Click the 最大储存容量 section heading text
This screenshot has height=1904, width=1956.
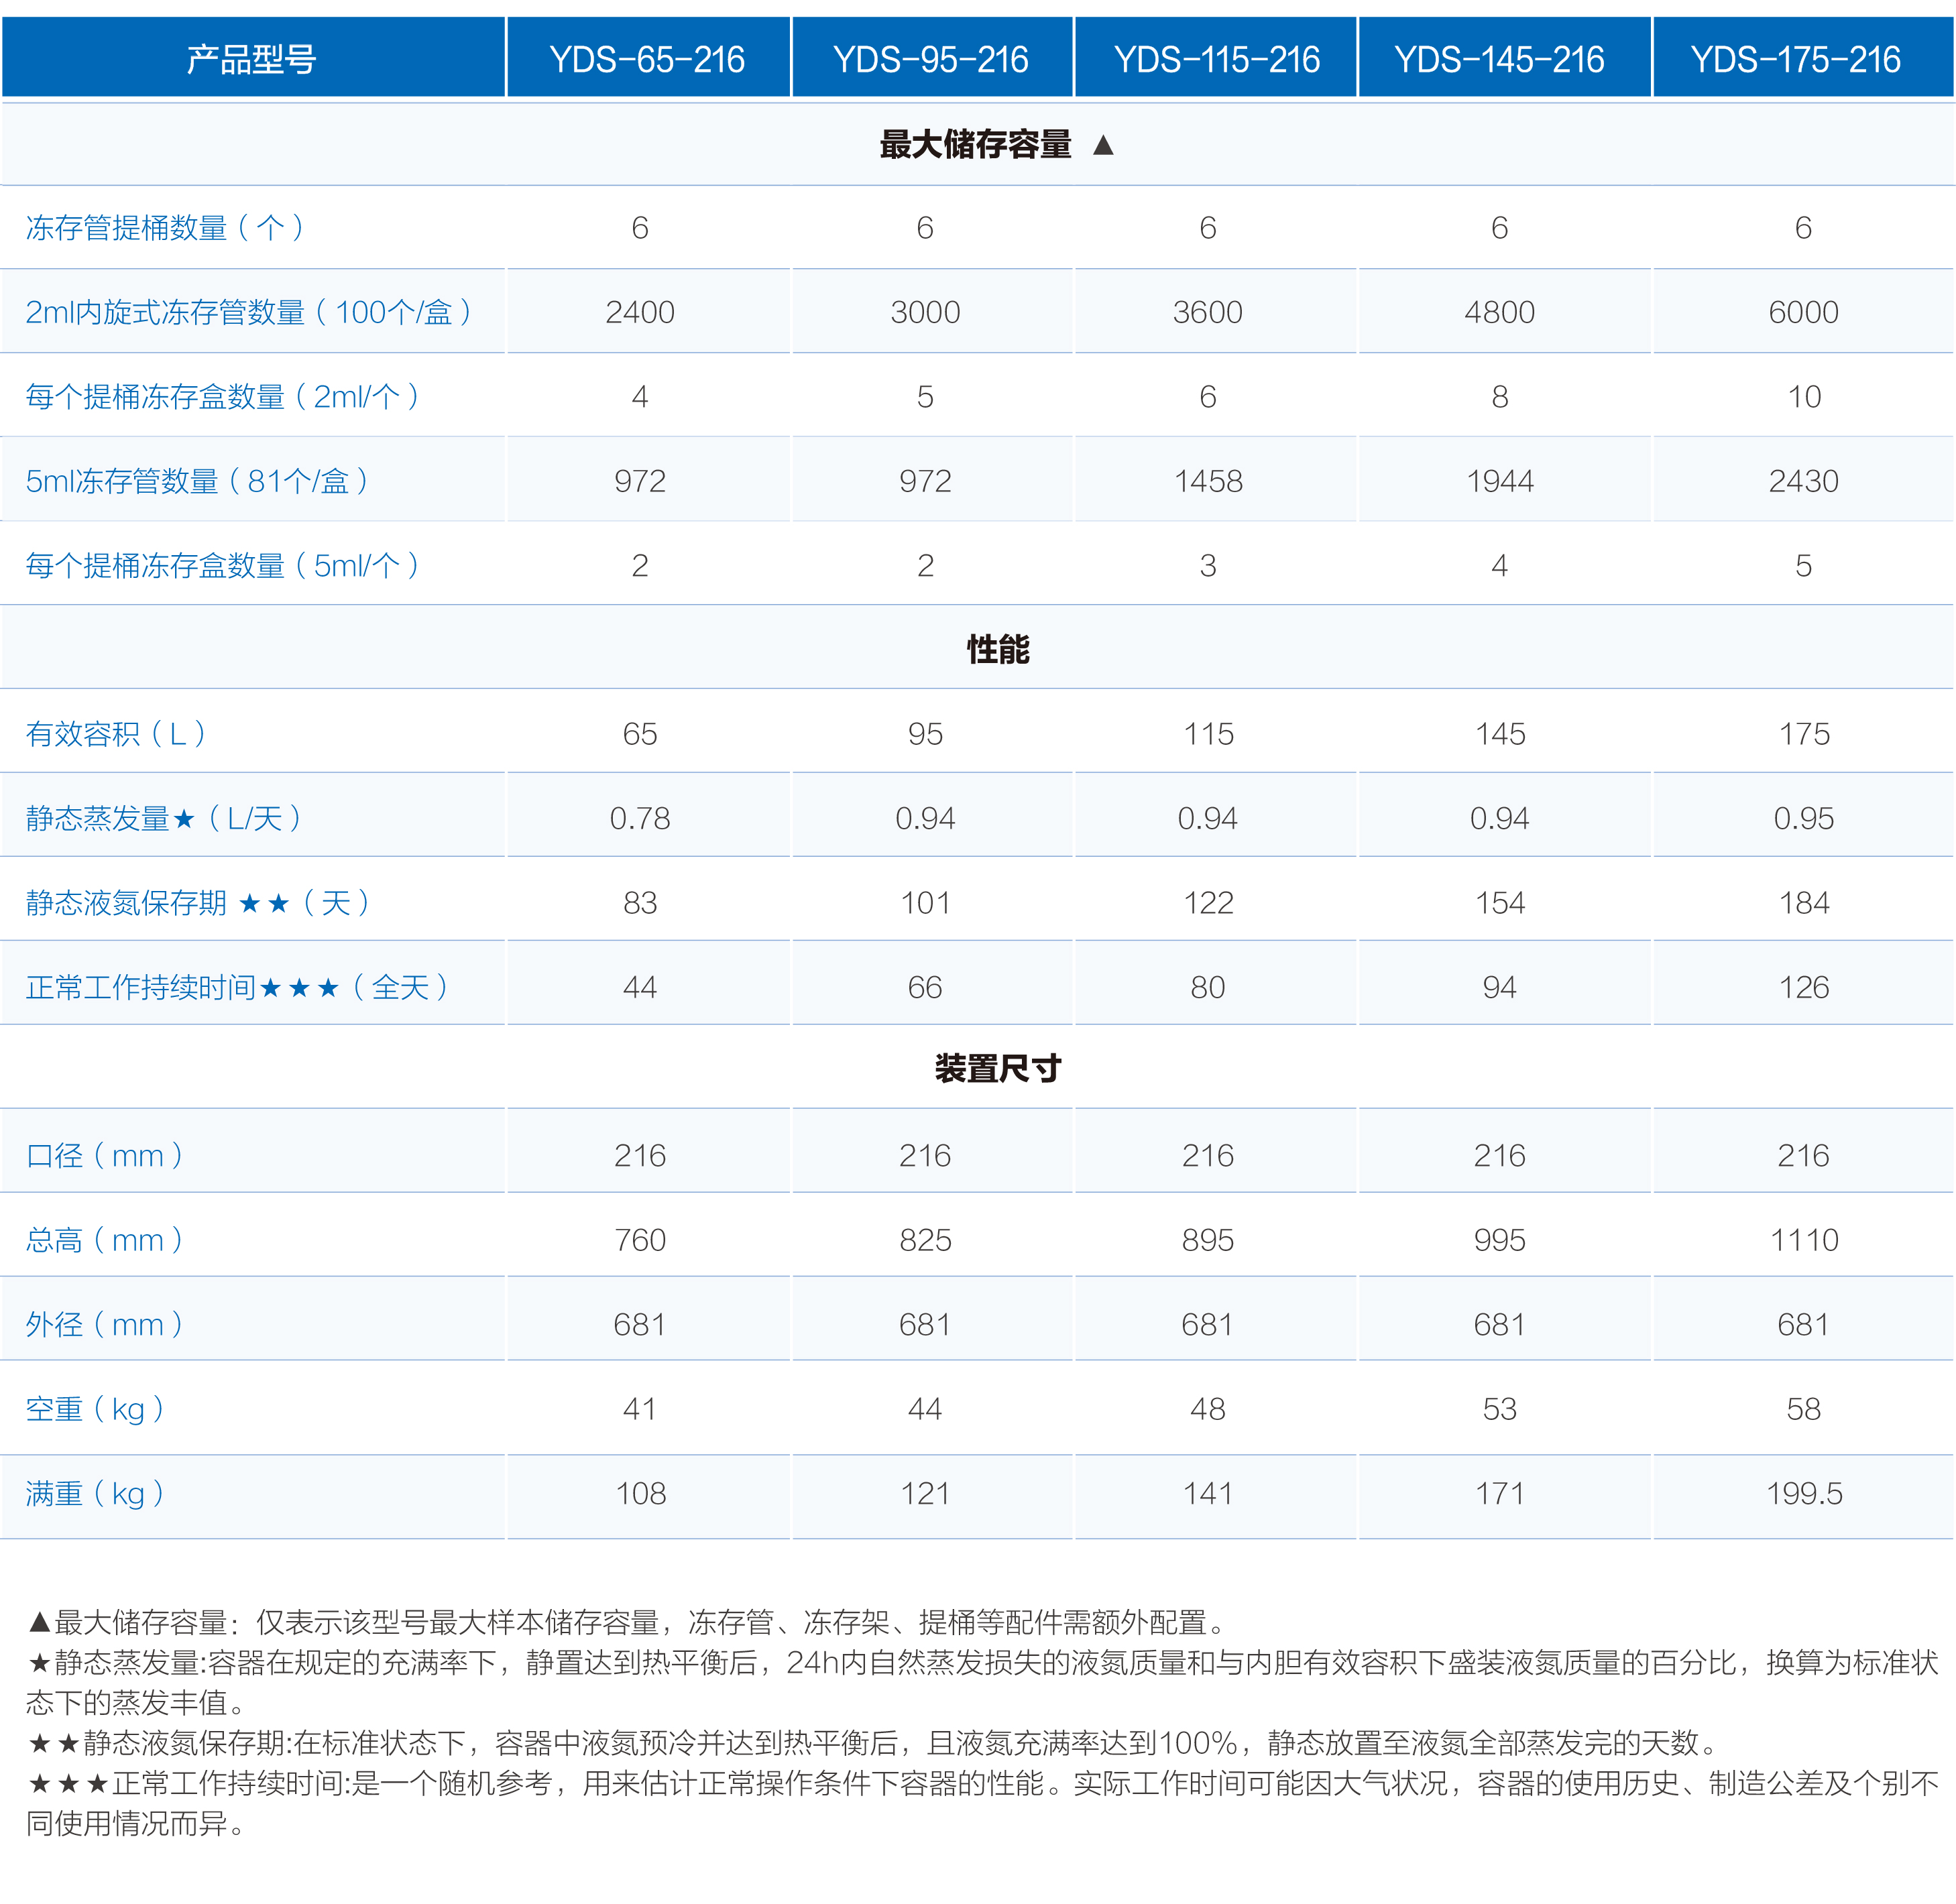tap(975, 145)
